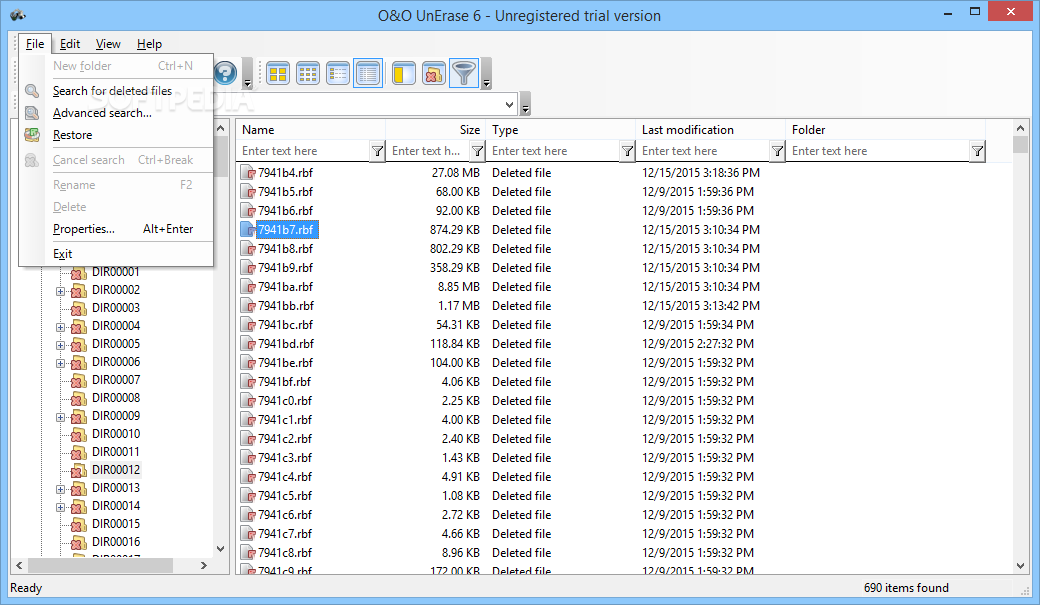Viewport: 1040px width, 605px height.
Task: Choose Exit from the File menu
Action: click(x=116, y=254)
